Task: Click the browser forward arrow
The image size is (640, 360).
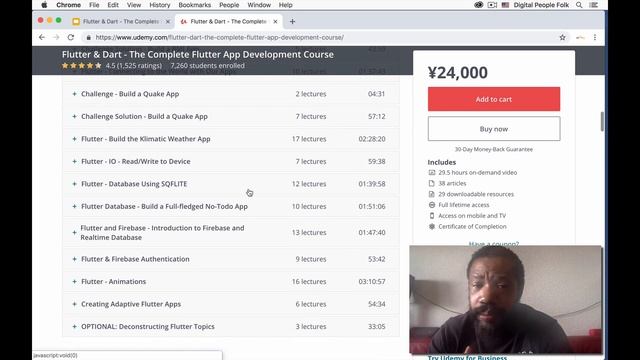Action: [x=56, y=37]
